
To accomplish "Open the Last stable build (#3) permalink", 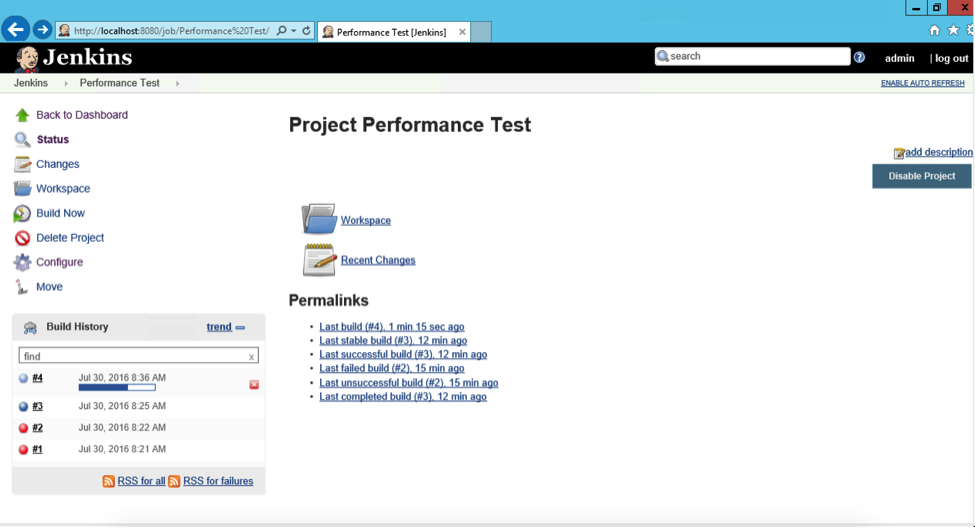I will click(393, 341).
